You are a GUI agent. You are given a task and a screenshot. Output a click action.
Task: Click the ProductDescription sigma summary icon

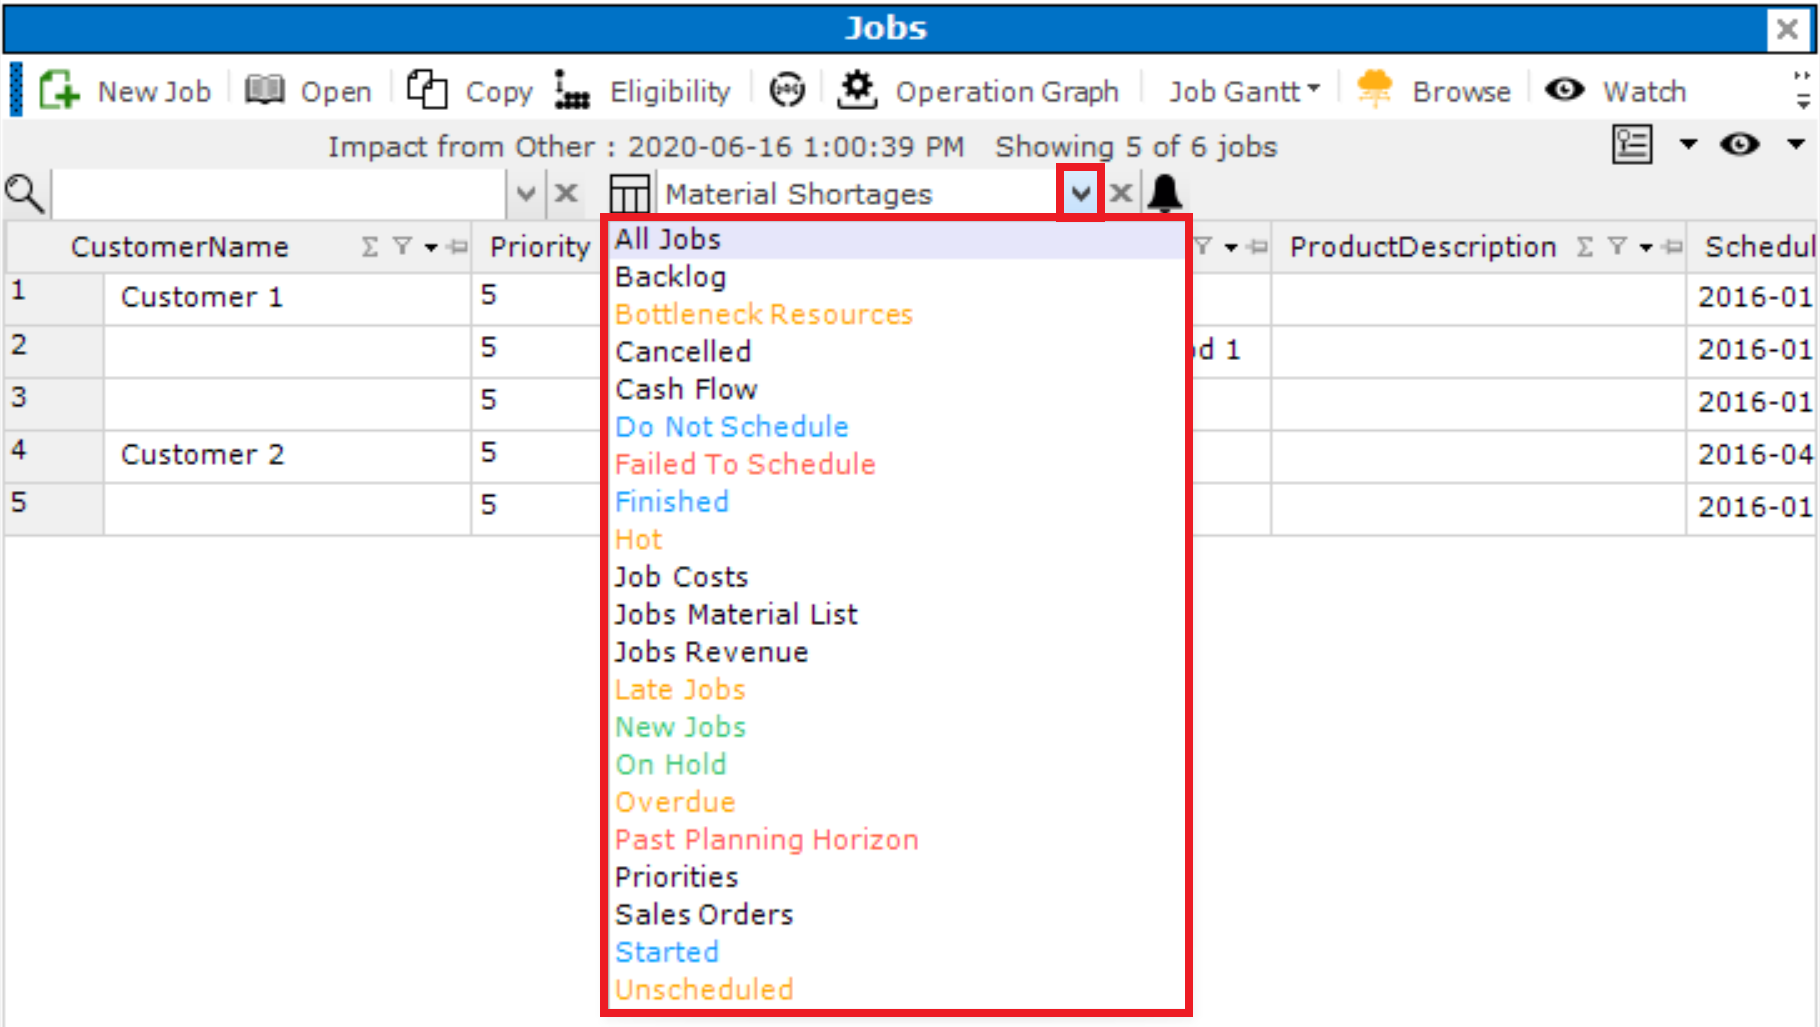pyautogui.click(x=1585, y=247)
